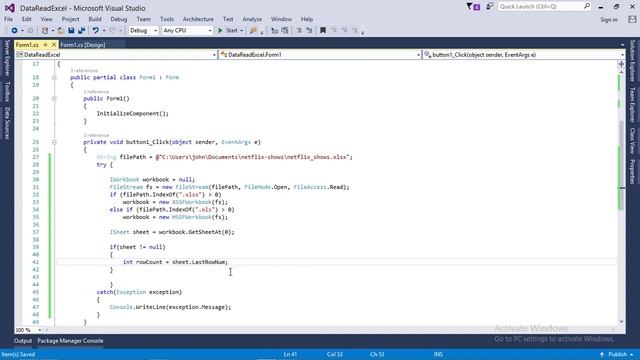Click the account picture icon near Sign in
Screen dimensions: 640x360
(x=632, y=19)
